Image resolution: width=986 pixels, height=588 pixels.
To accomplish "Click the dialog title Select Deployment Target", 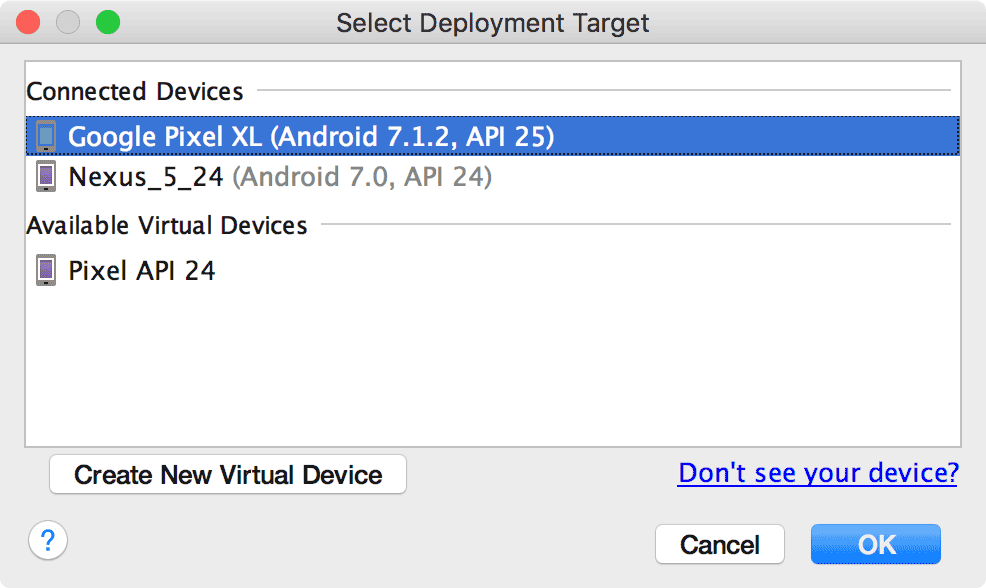I will [492, 22].
